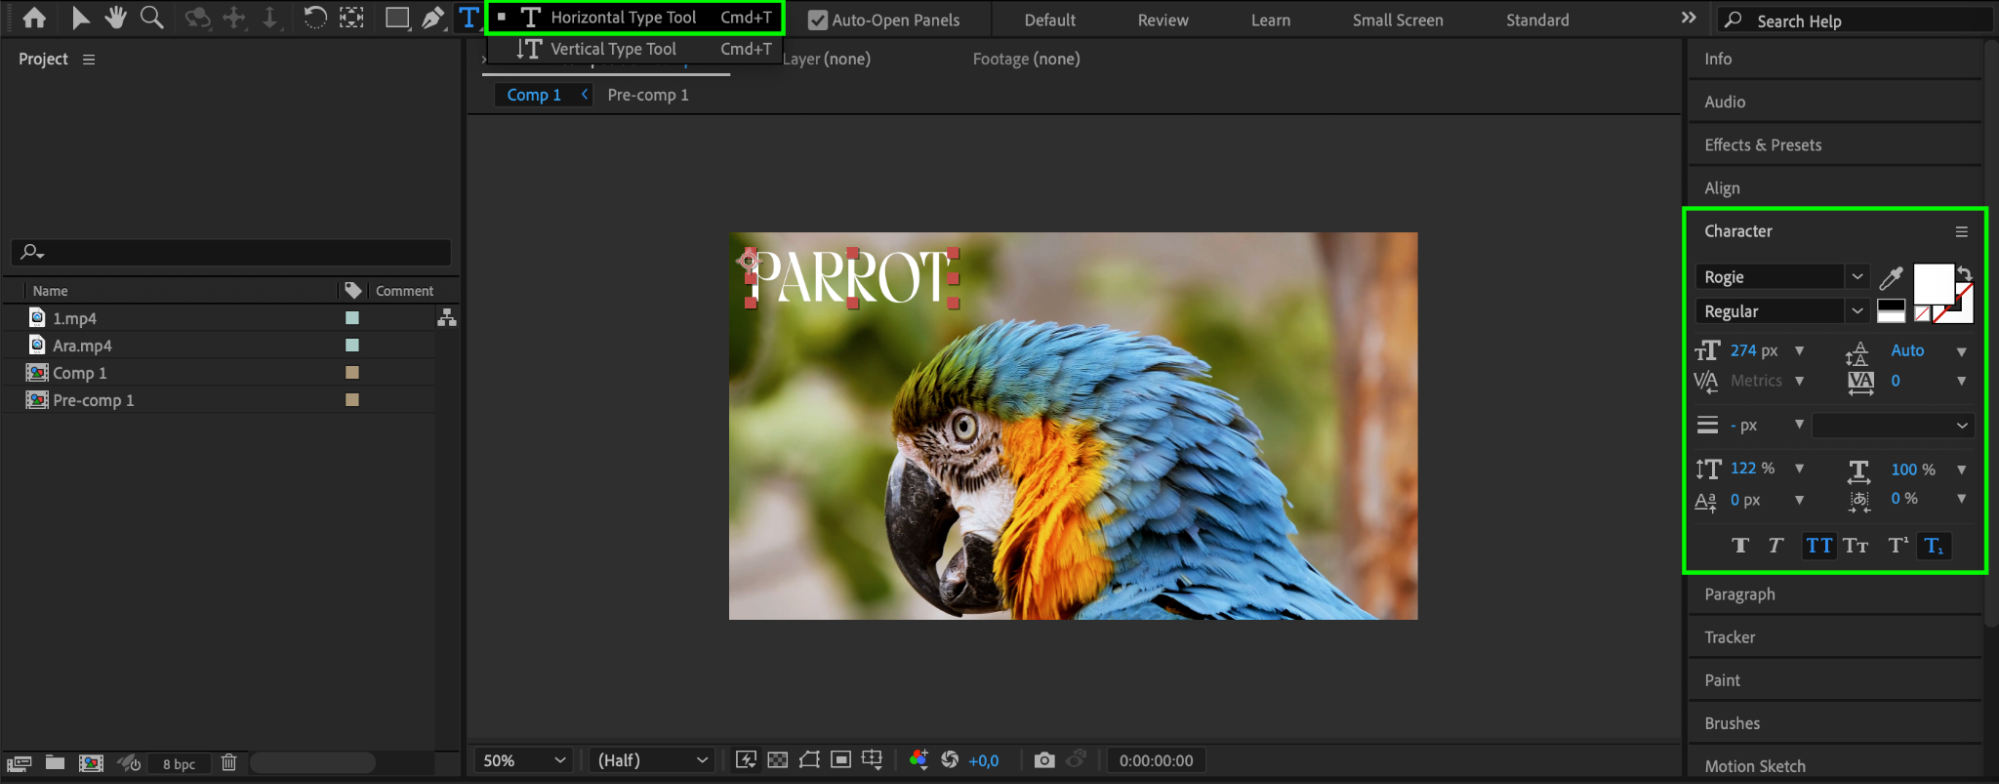Expand the Paragraph panel
1999x784 pixels.
pyautogui.click(x=1739, y=594)
